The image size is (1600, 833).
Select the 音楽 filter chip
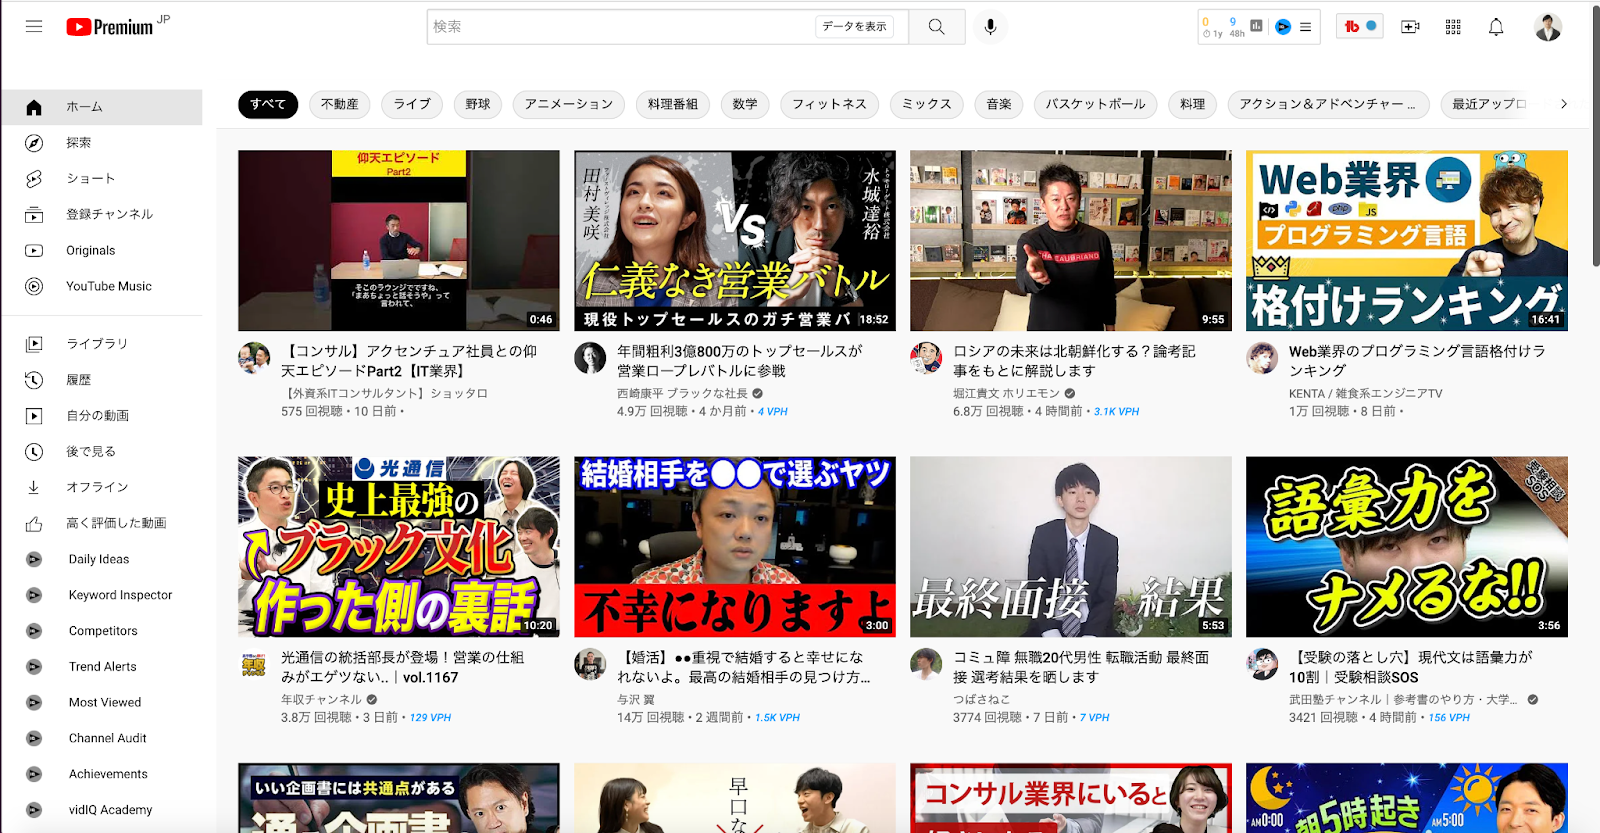pyautogui.click(x=999, y=104)
